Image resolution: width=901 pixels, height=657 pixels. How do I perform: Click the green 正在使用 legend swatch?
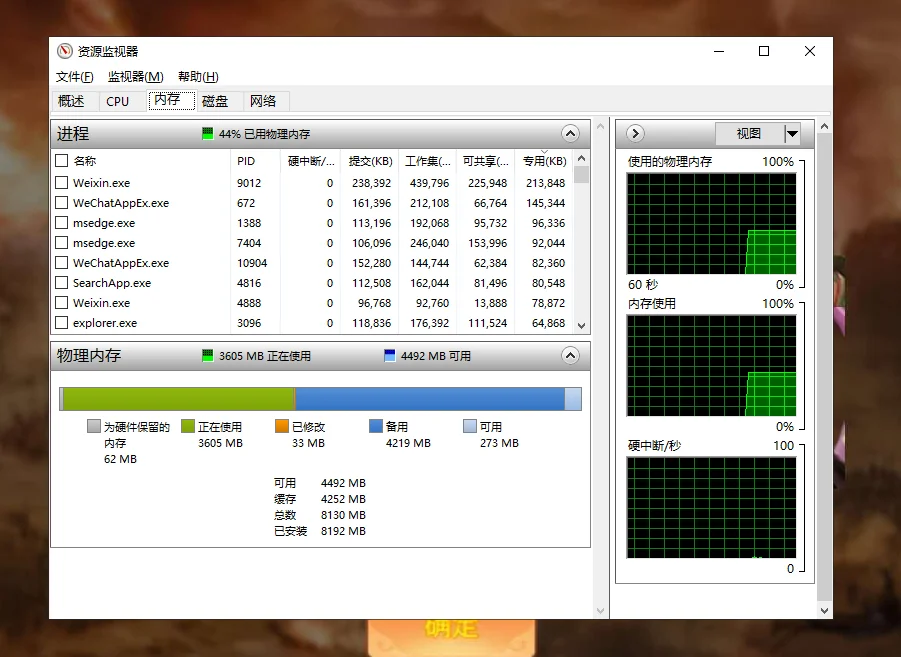click(x=188, y=426)
